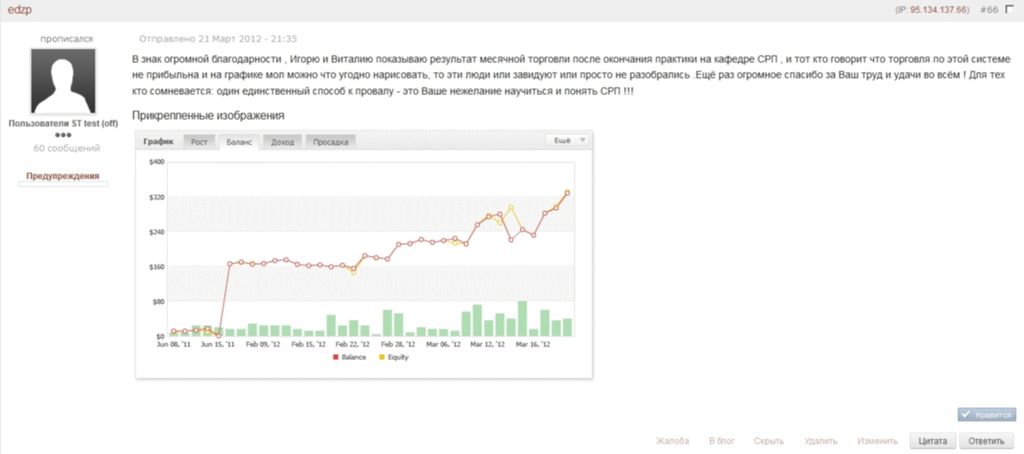Open the Доход chart tab

pyautogui.click(x=283, y=142)
